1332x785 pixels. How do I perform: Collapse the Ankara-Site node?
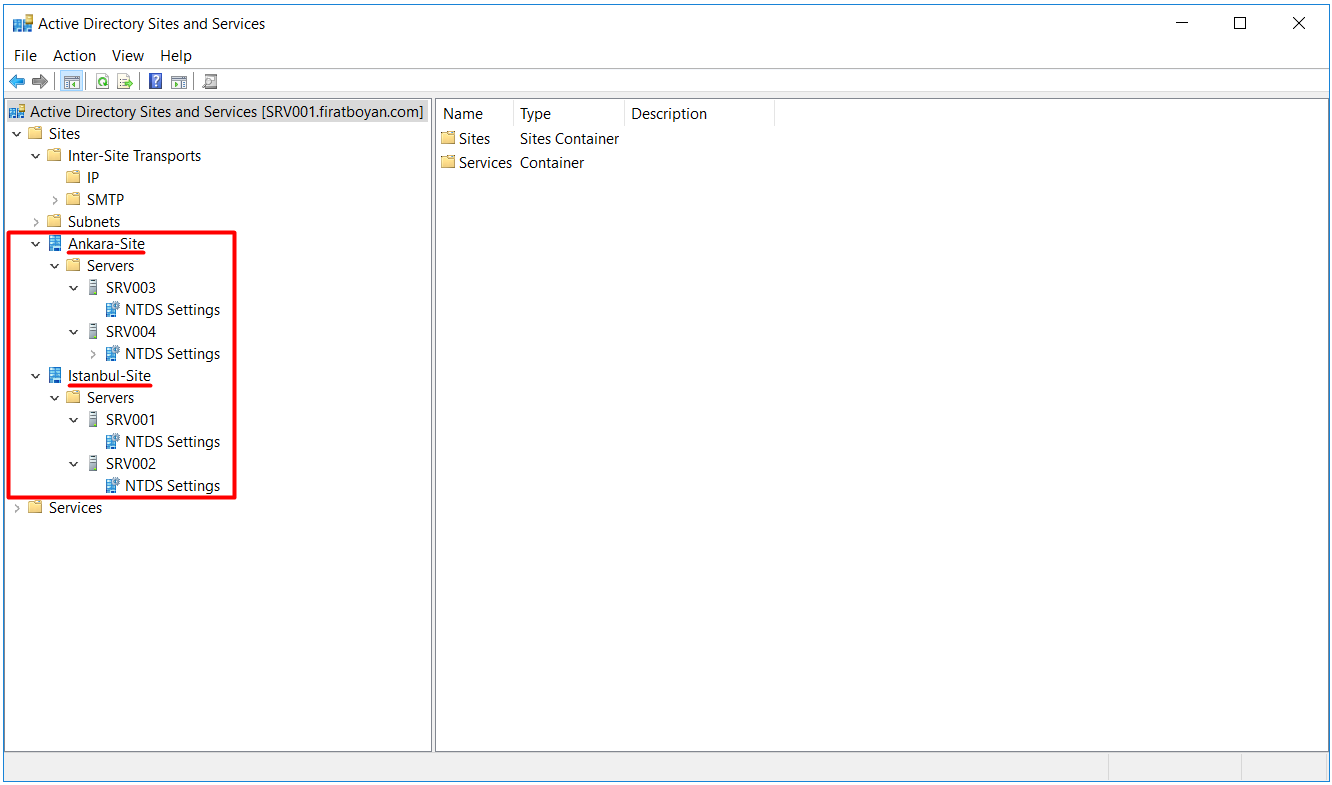pyautogui.click(x=36, y=244)
